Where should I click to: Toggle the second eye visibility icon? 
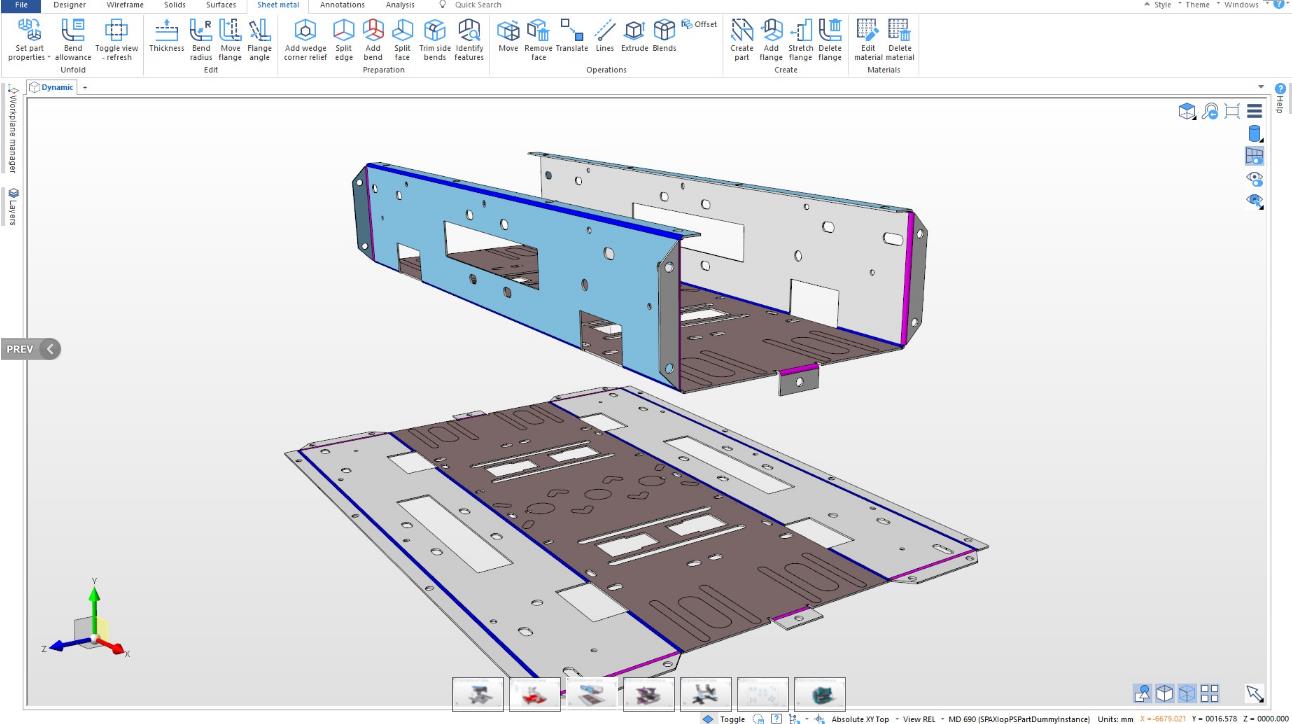pyautogui.click(x=1254, y=201)
